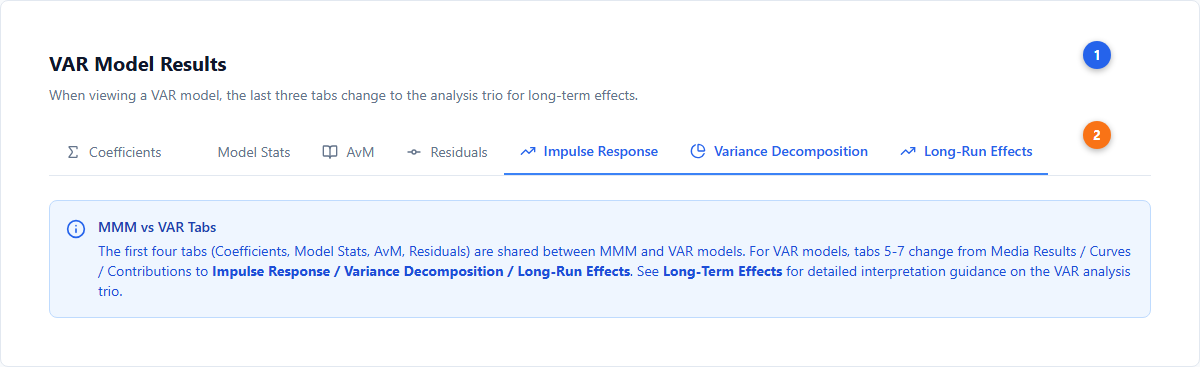Go to the Residuals tab
This screenshot has height=367, width=1200.
point(447,152)
